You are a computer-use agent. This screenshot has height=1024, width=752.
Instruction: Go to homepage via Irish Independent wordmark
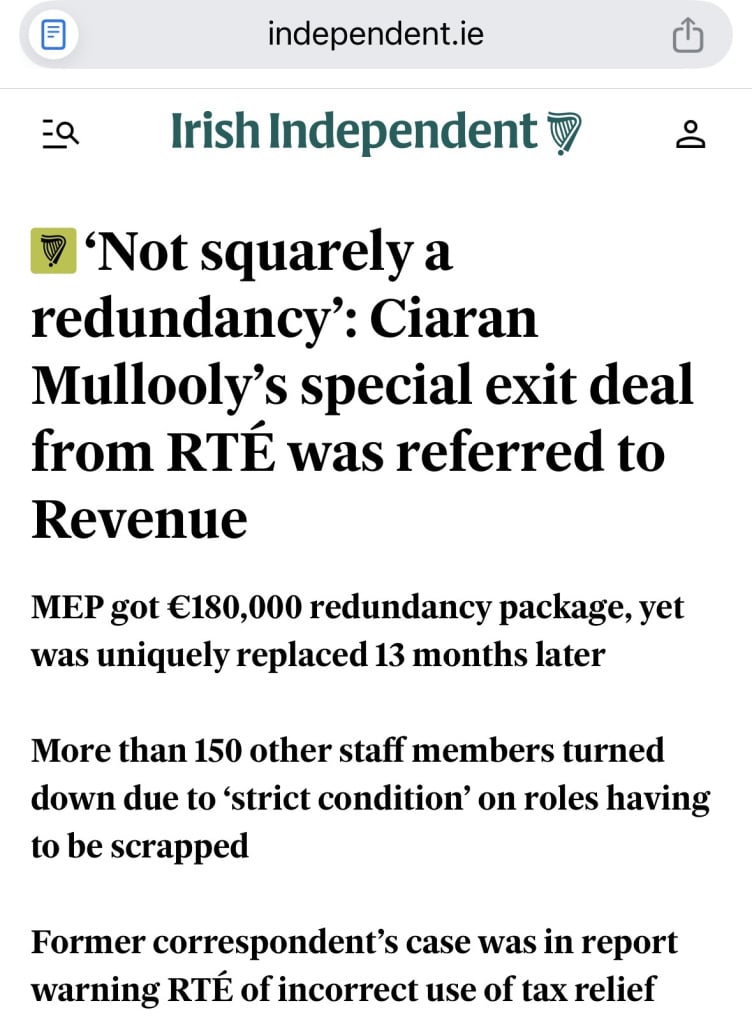[354, 133]
